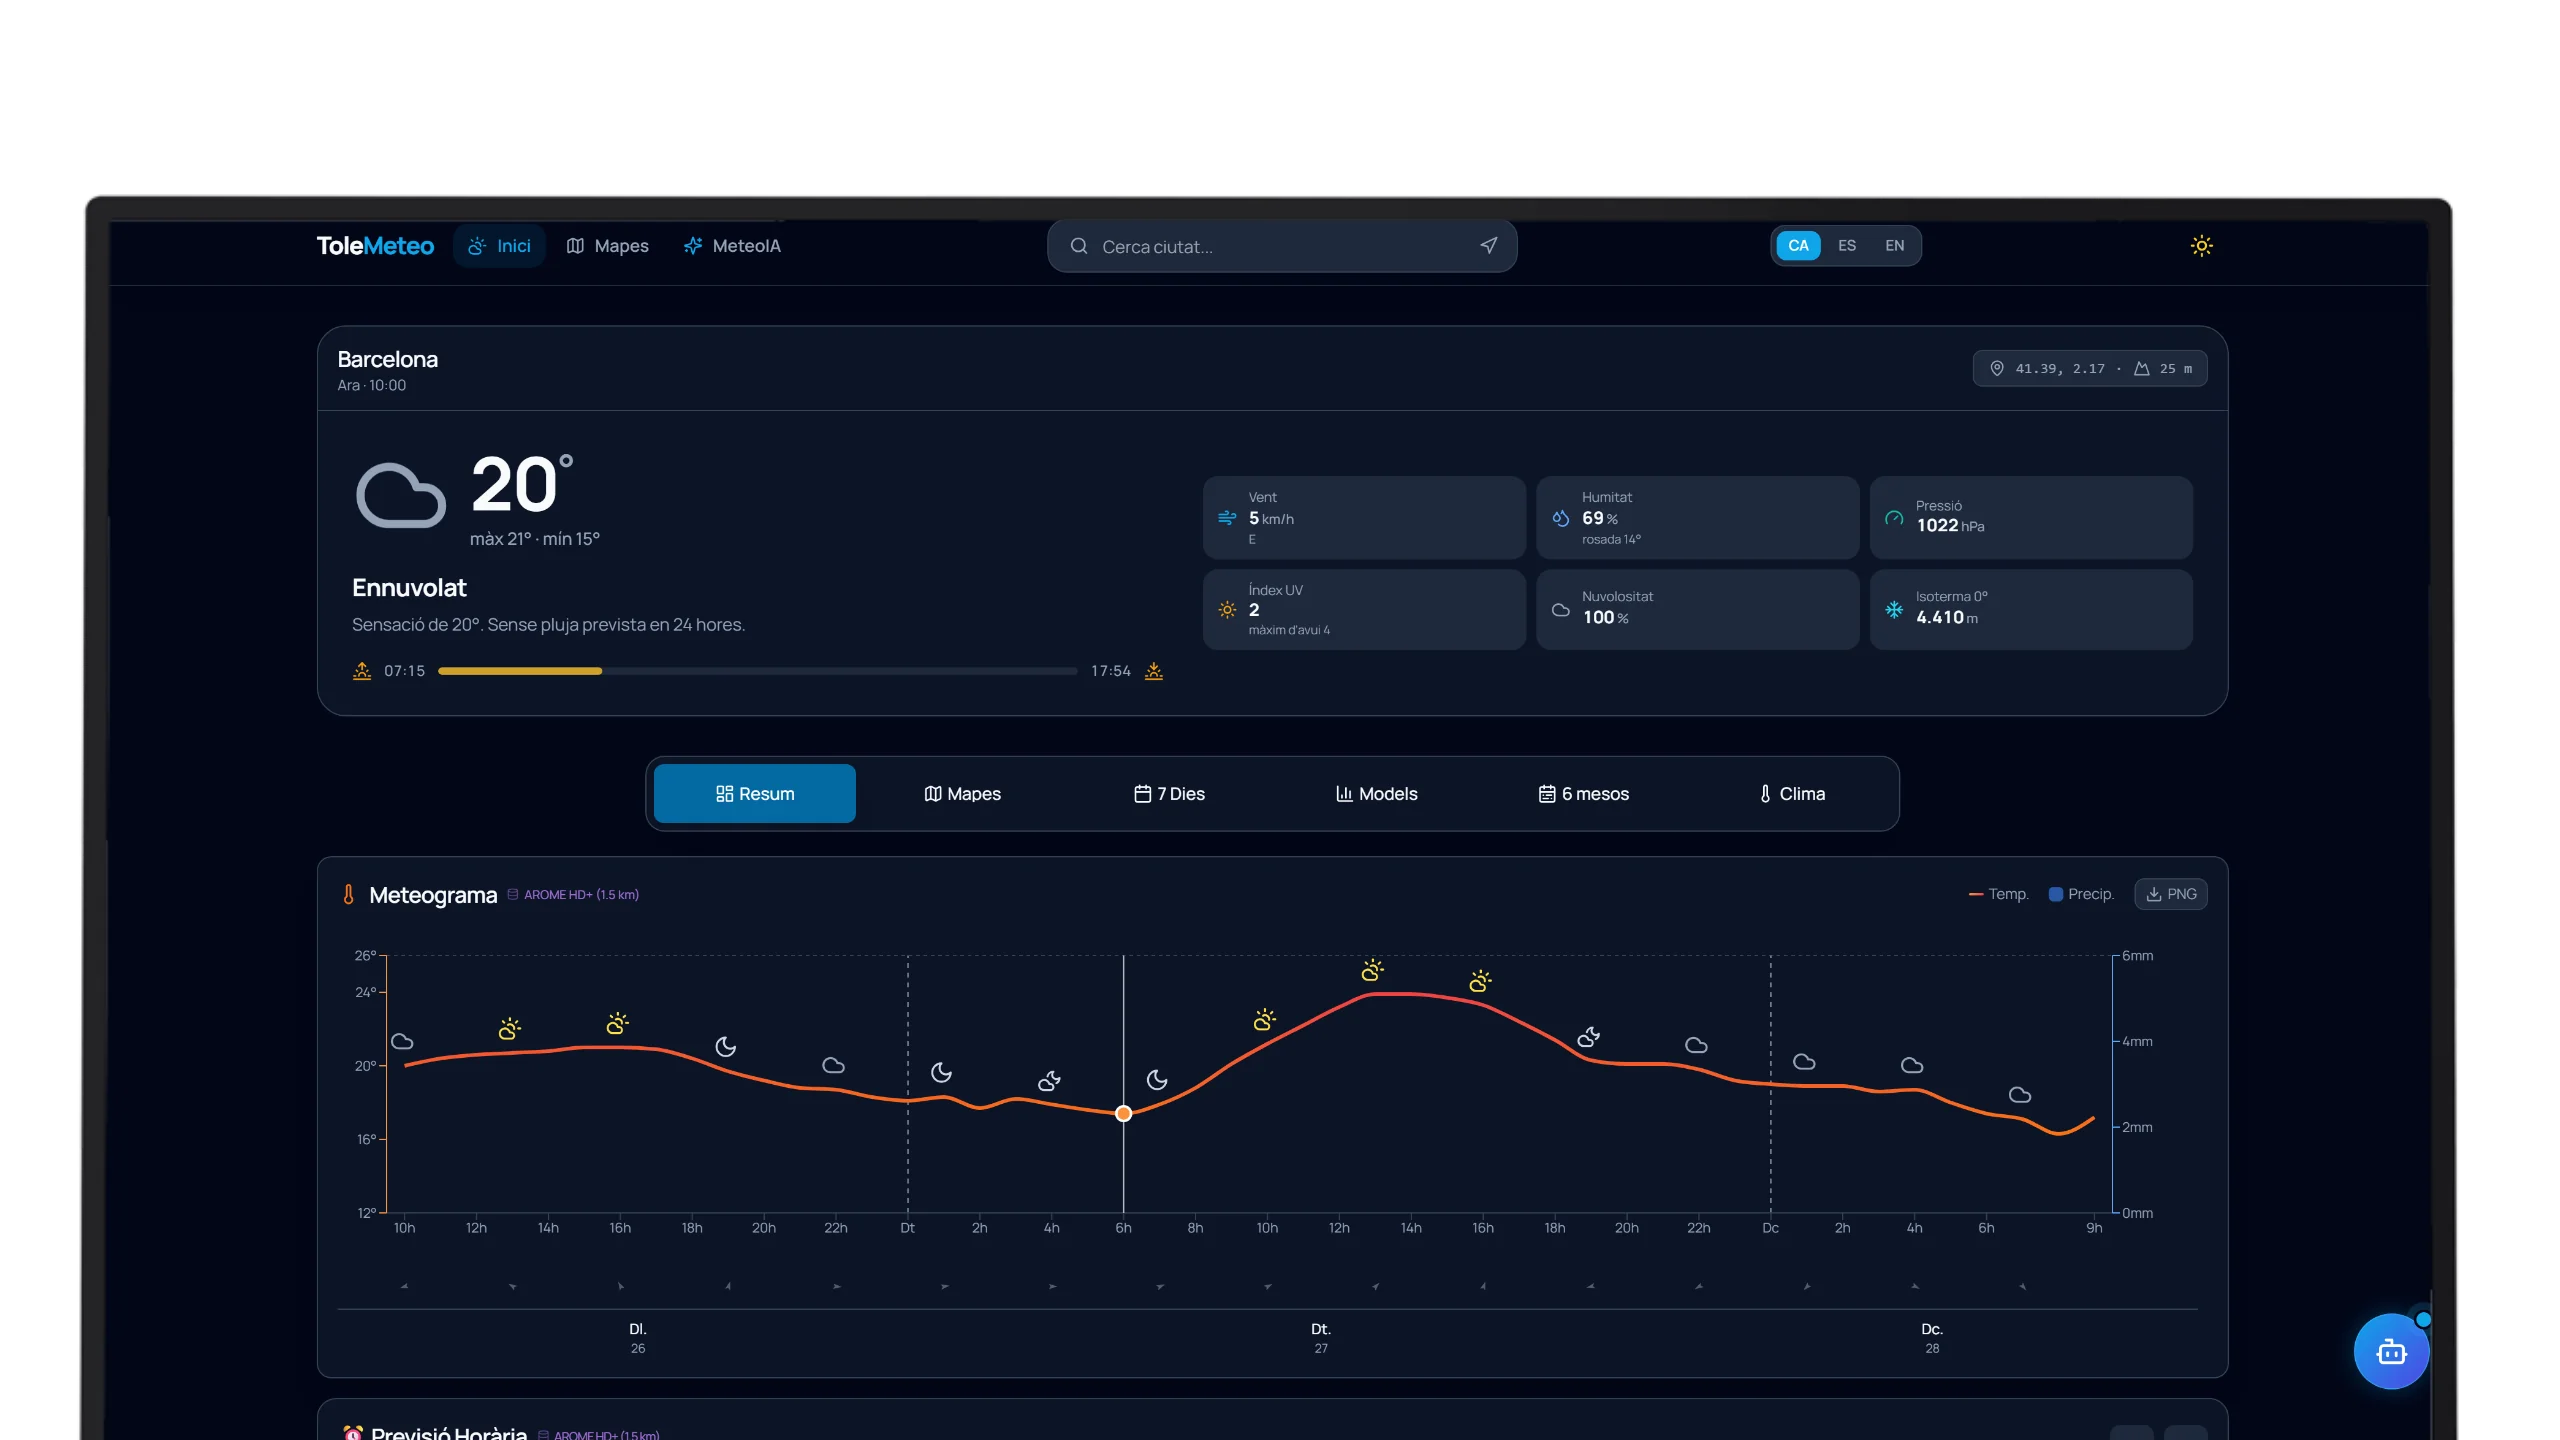The width and height of the screenshot is (2560, 1440).
Task: Click the sunset icon next to 17:54
Action: [1154, 671]
